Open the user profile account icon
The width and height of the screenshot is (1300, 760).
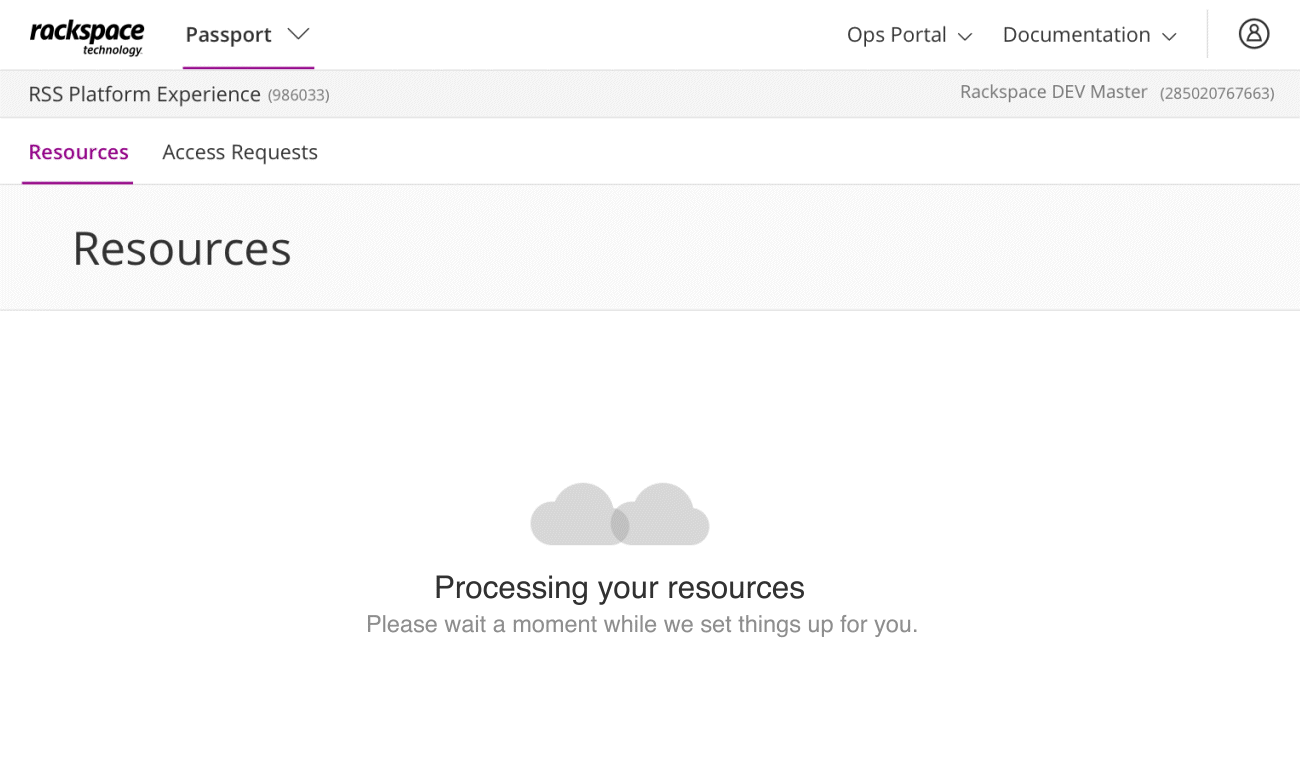coord(1253,34)
